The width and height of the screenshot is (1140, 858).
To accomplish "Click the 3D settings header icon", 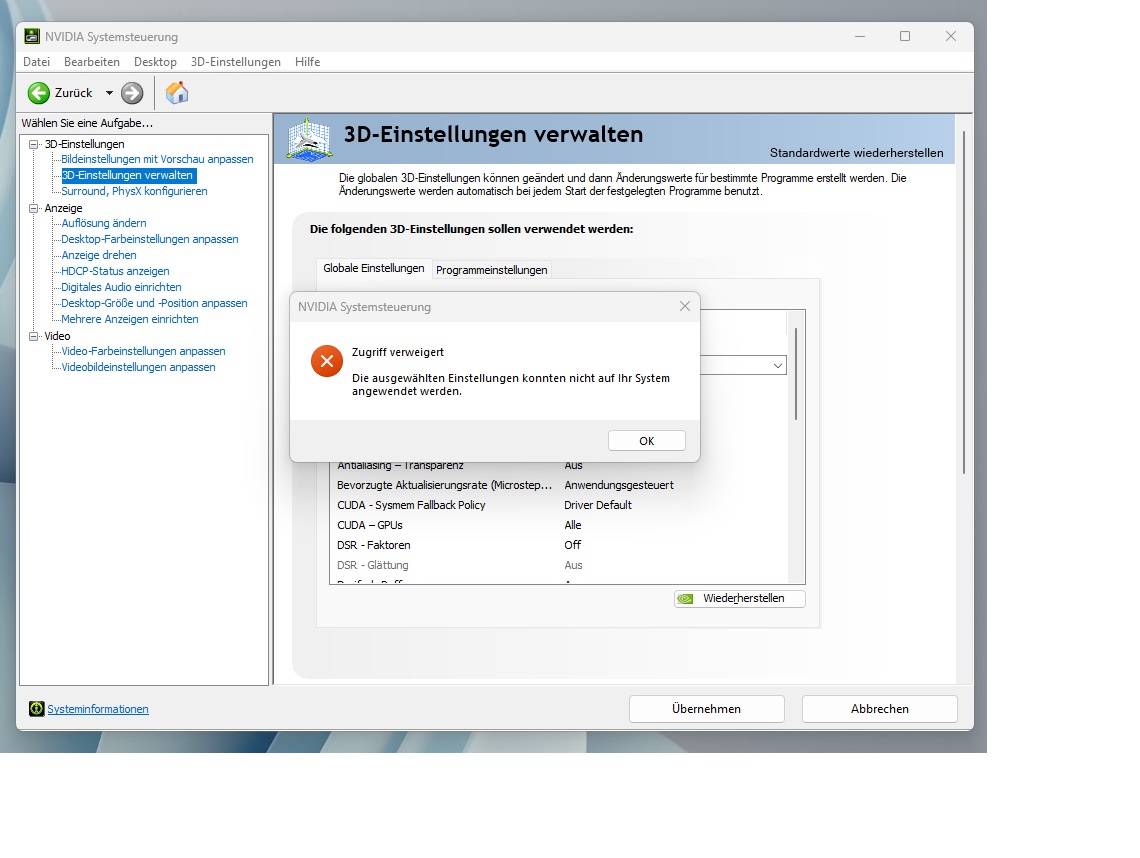I will pos(310,140).
